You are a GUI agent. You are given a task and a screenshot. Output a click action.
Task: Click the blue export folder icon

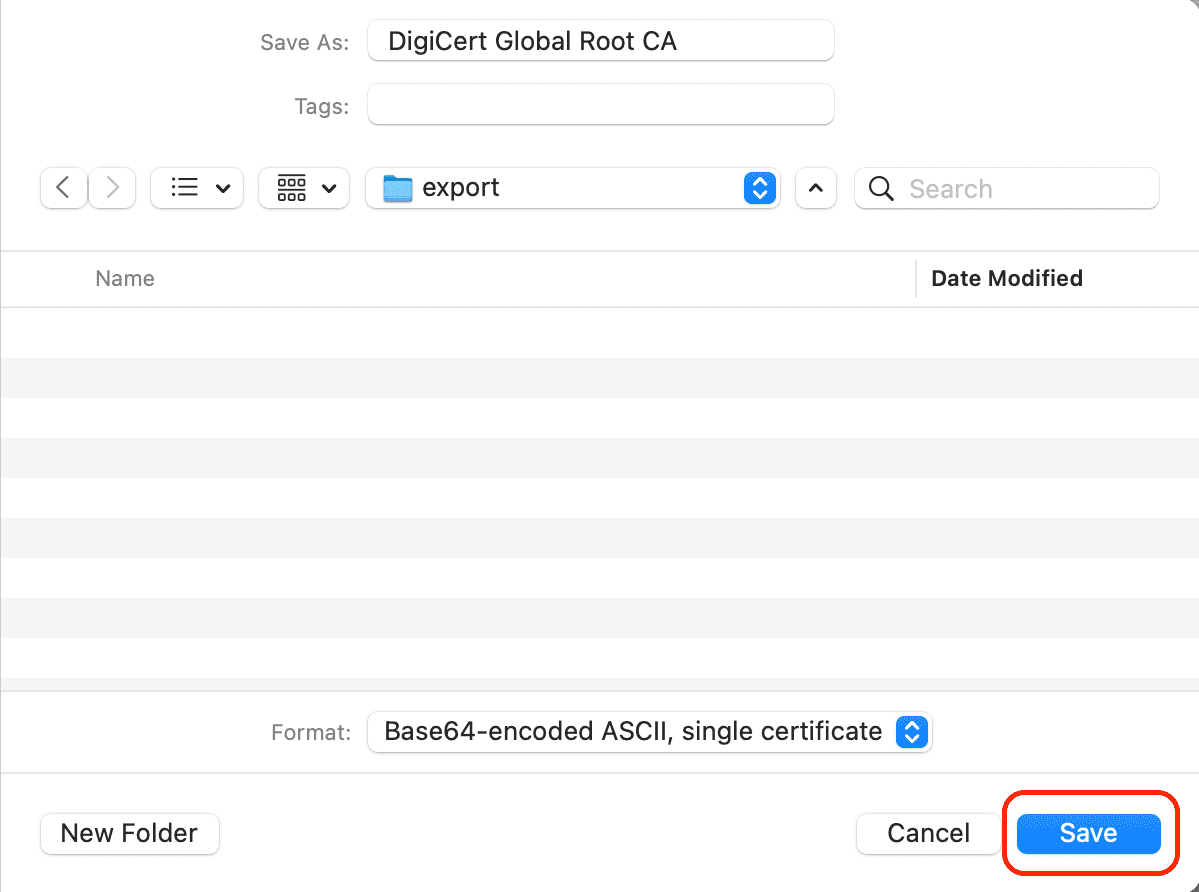398,189
